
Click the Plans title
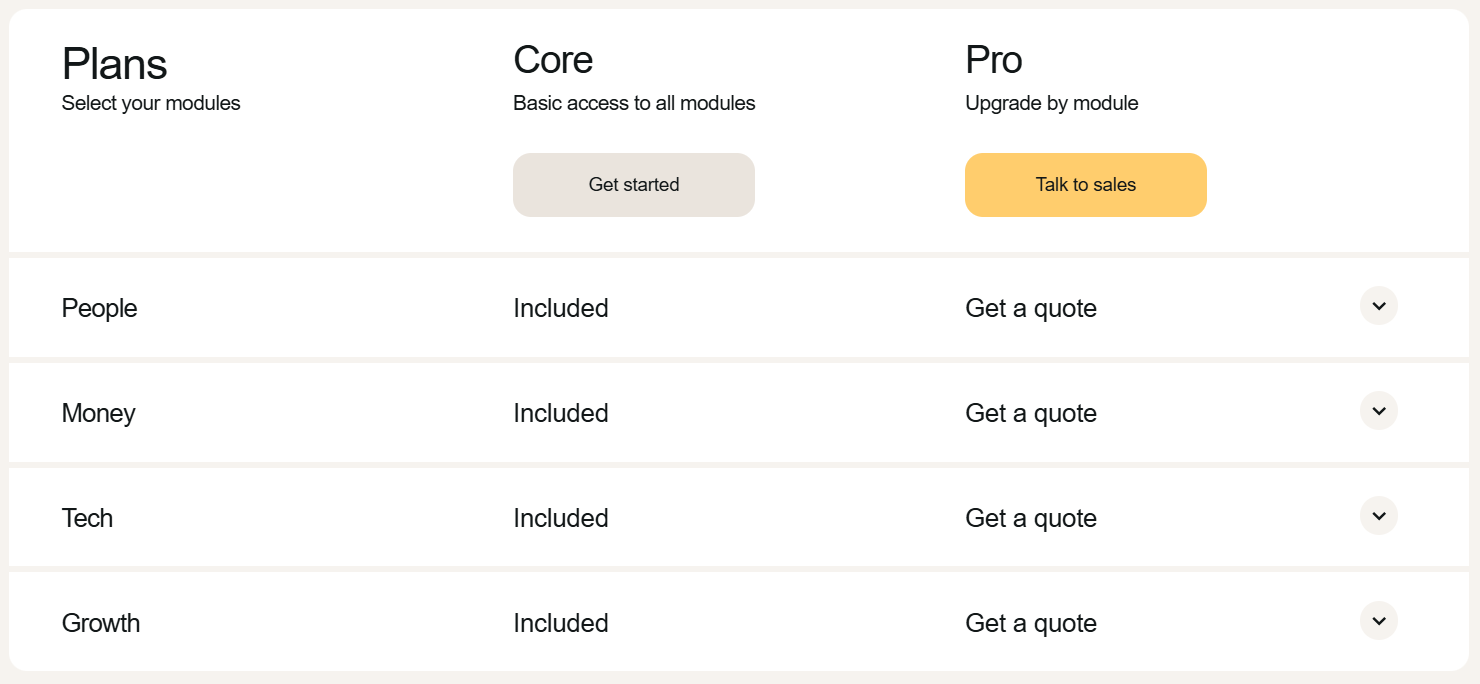point(114,64)
